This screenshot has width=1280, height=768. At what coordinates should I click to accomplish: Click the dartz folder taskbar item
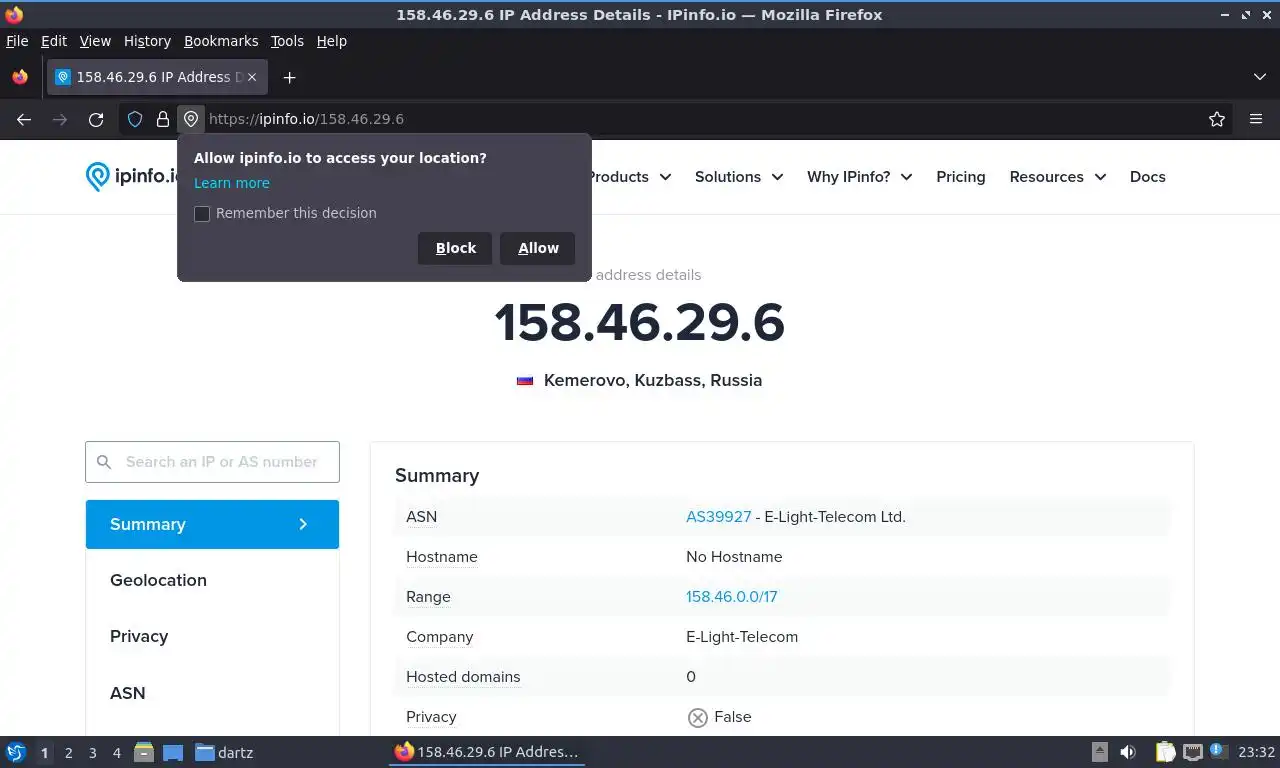[x=224, y=752]
